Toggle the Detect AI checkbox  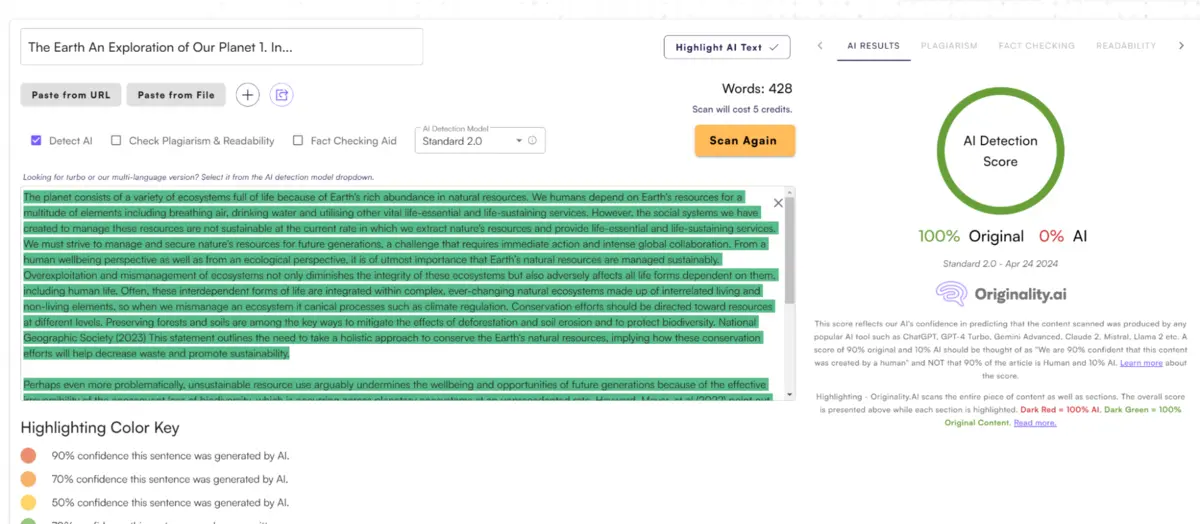click(x=36, y=141)
